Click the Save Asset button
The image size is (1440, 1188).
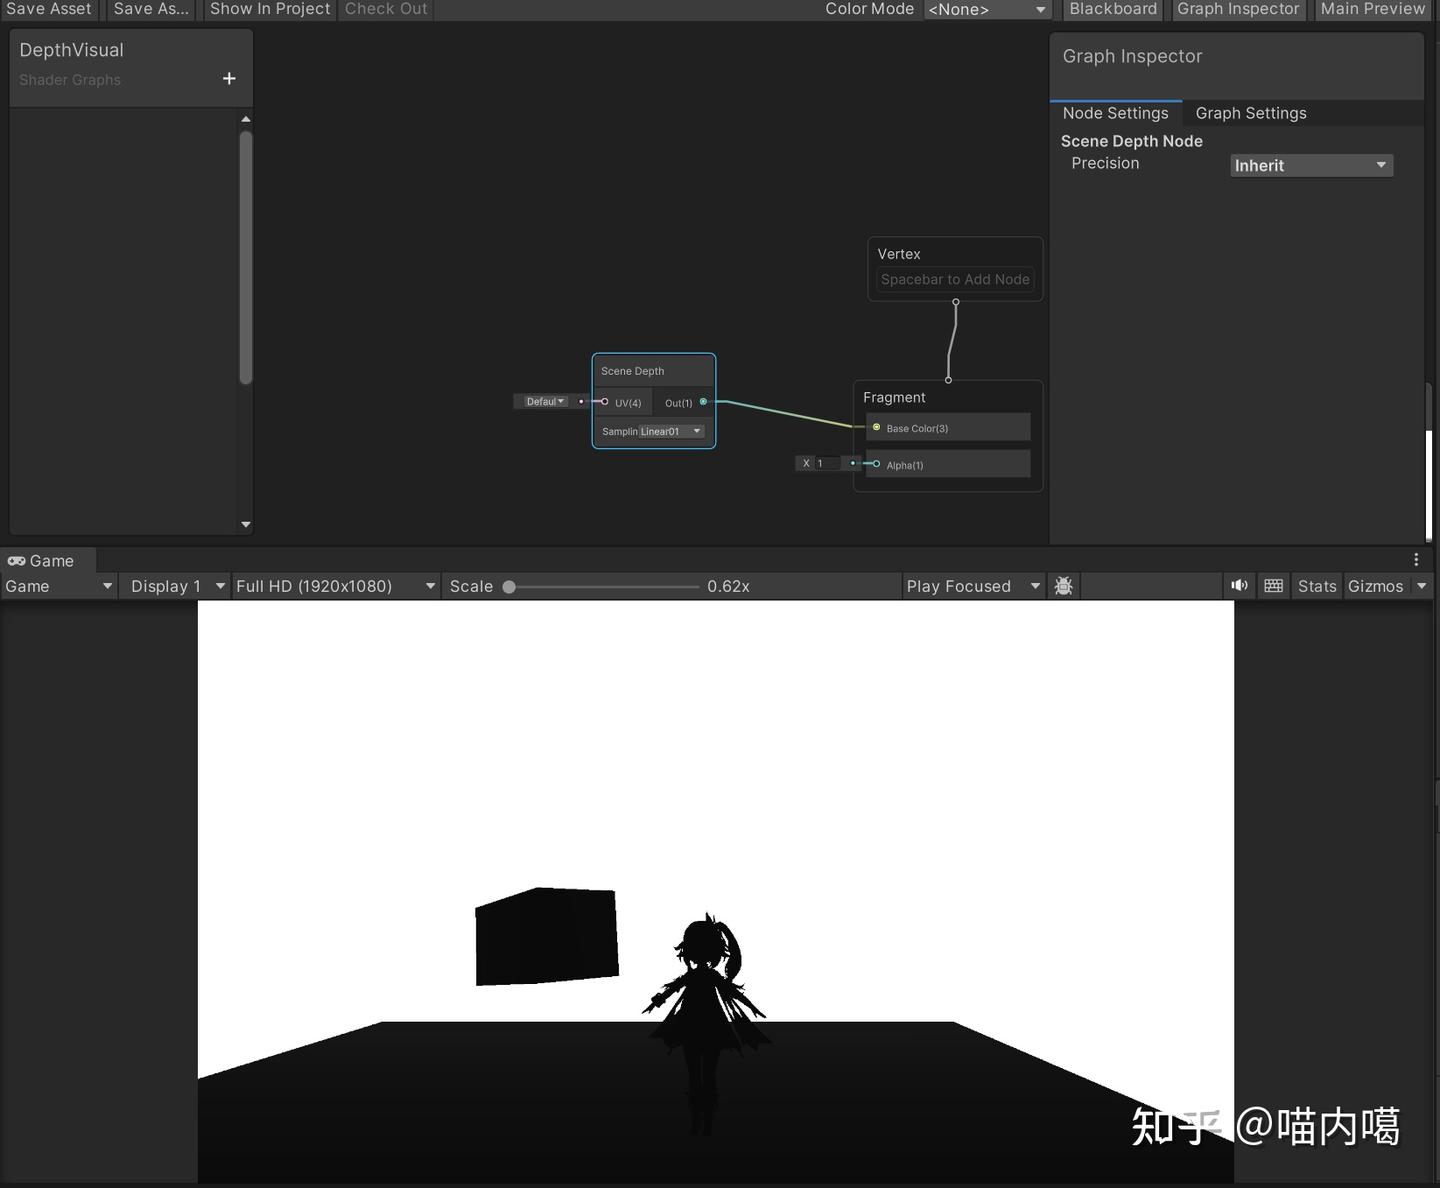(49, 9)
